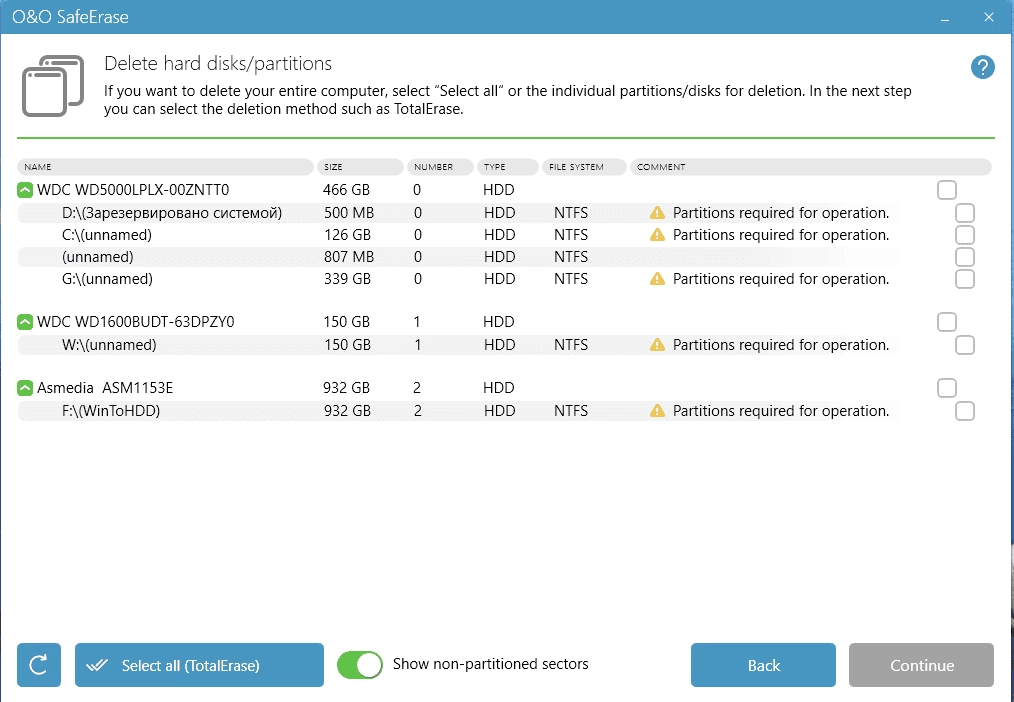Image resolution: width=1014 pixels, height=702 pixels.
Task: Click the Continue button
Action: [921, 665]
